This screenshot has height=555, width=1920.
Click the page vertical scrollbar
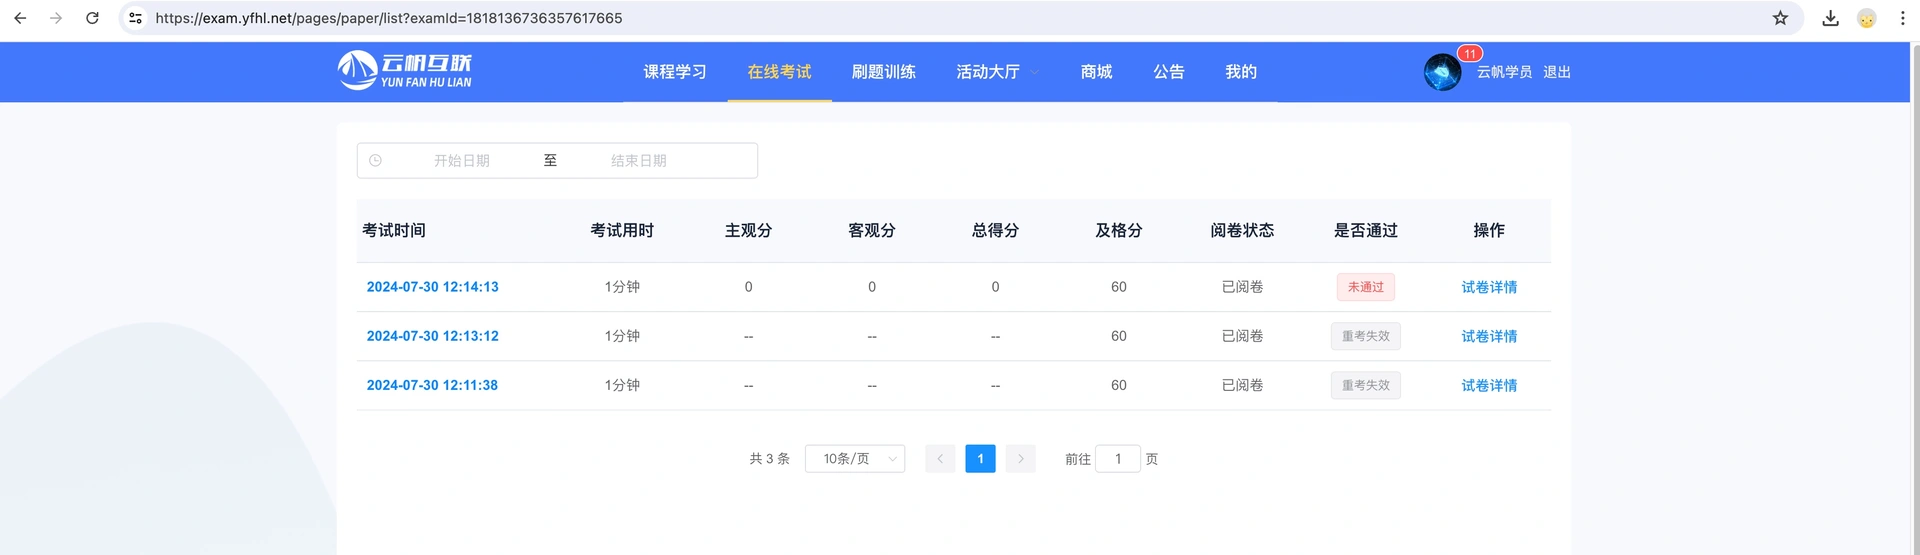(1915, 298)
